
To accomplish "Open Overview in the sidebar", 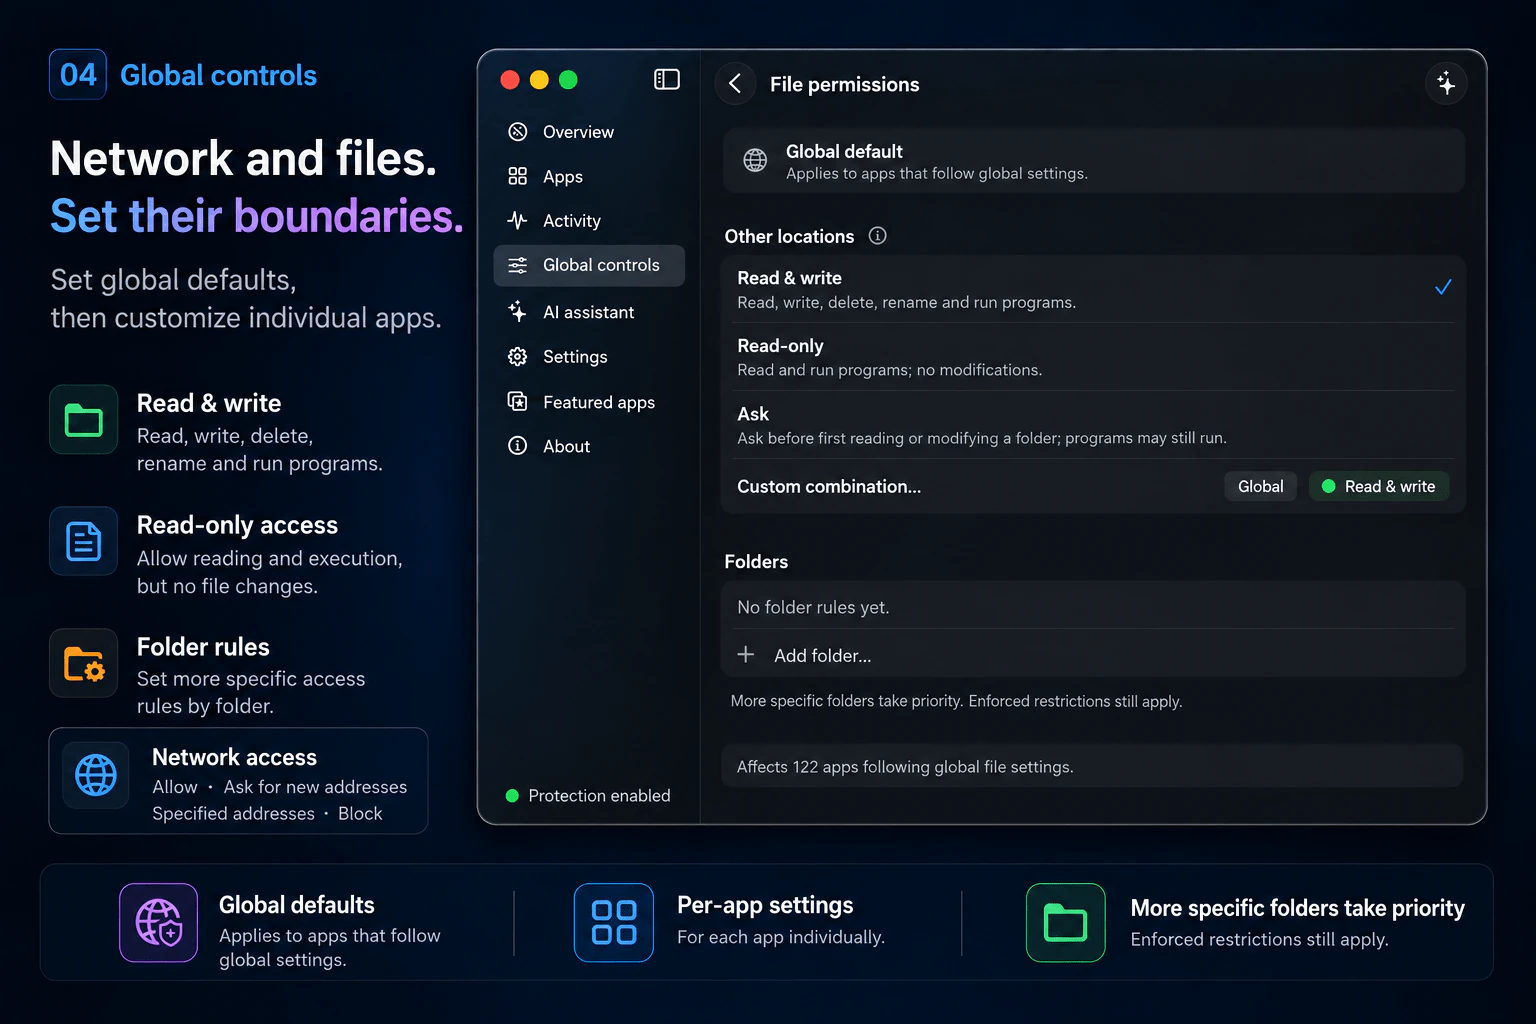I will pyautogui.click(x=589, y=132).
